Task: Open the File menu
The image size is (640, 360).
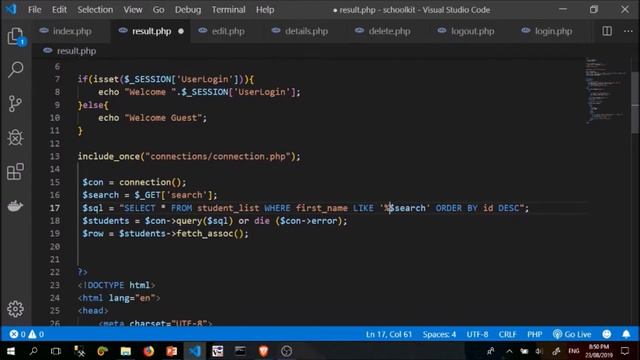Action: [x=35, y=9]
